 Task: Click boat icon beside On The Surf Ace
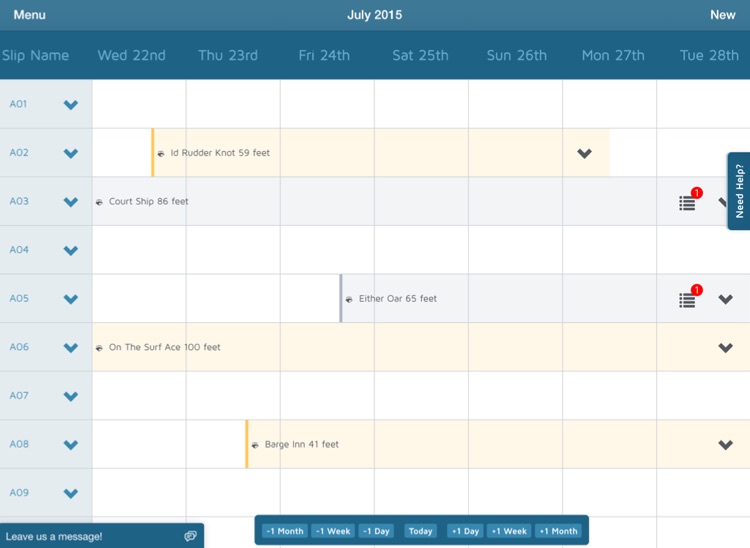click(99, 348)
